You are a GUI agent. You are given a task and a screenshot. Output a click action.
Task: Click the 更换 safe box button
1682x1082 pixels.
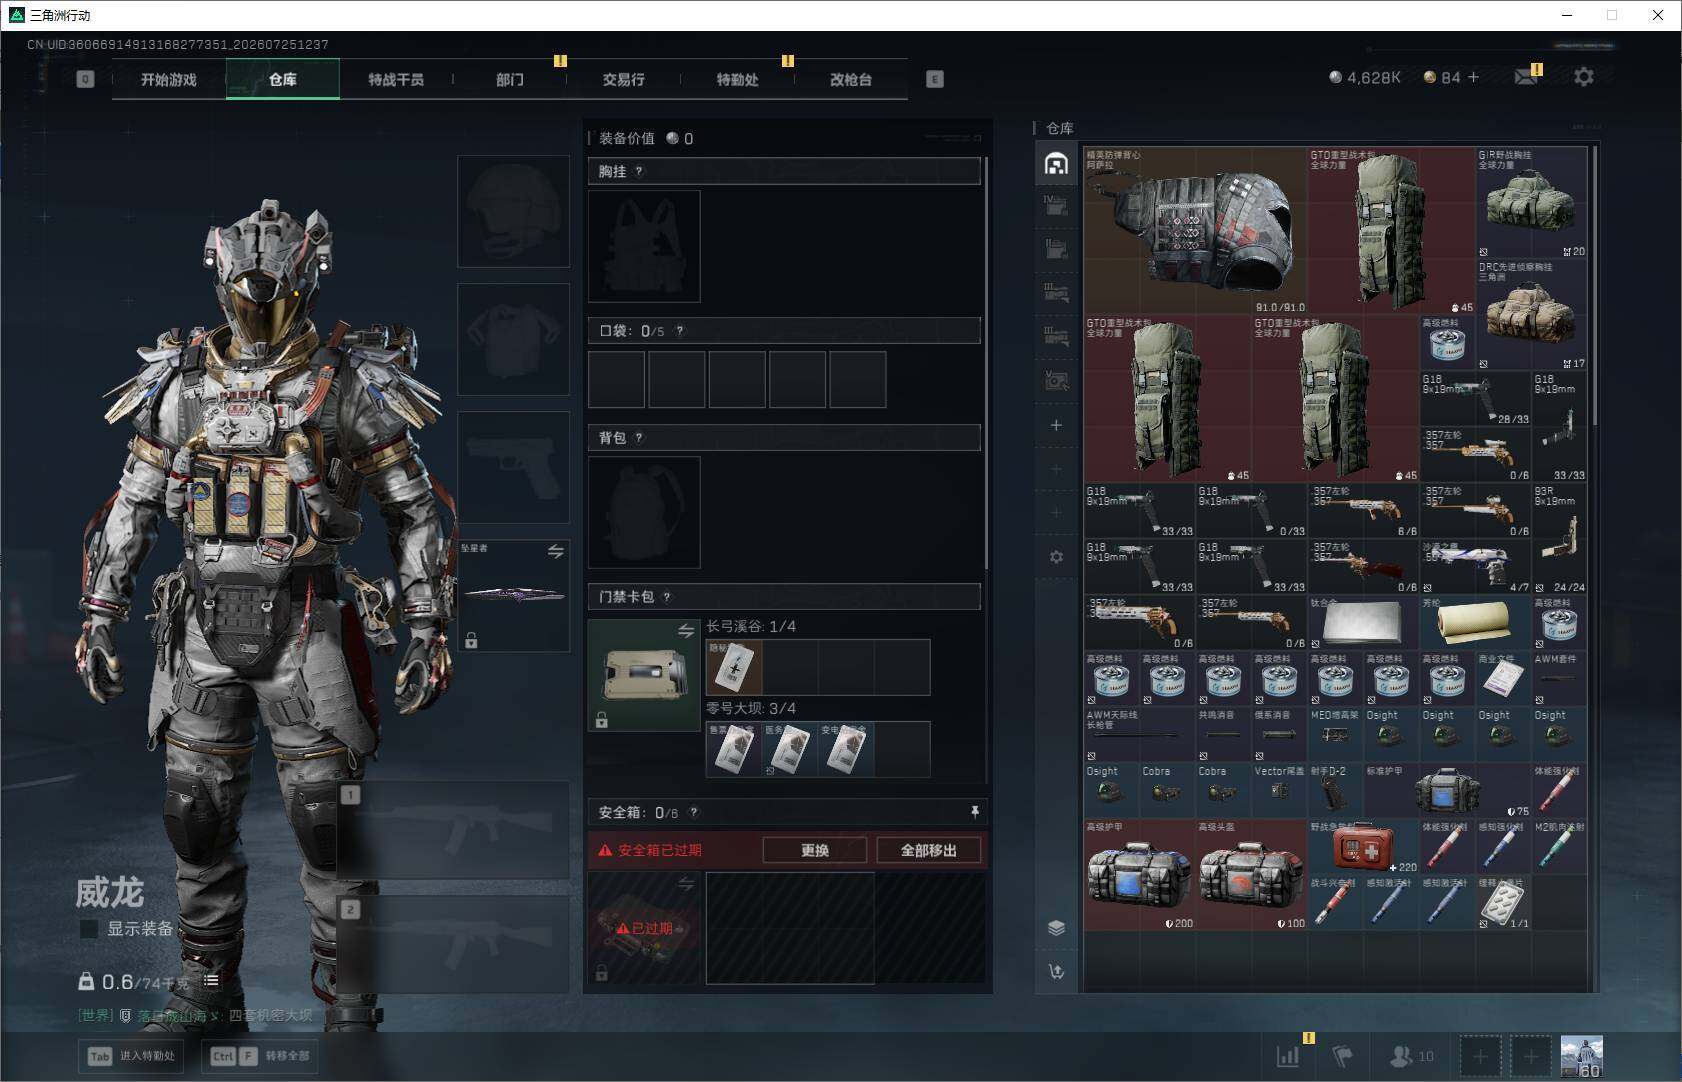coord(815,850)
